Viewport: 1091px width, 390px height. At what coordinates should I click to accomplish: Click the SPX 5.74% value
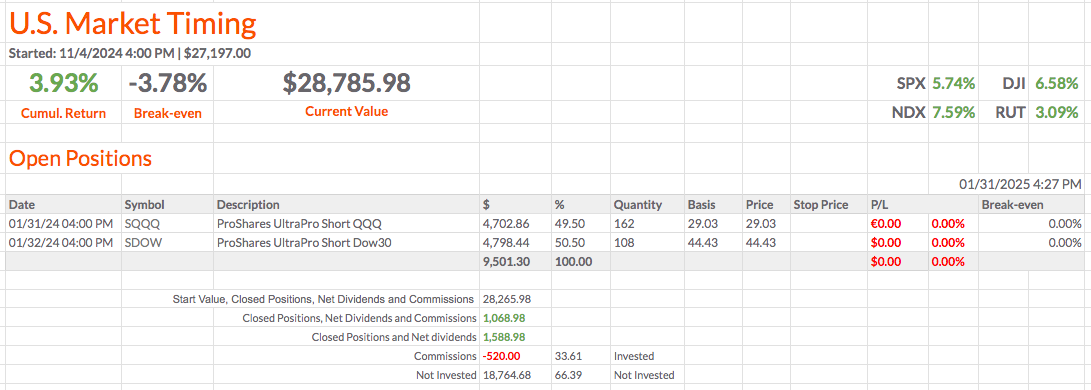[953, 83]
